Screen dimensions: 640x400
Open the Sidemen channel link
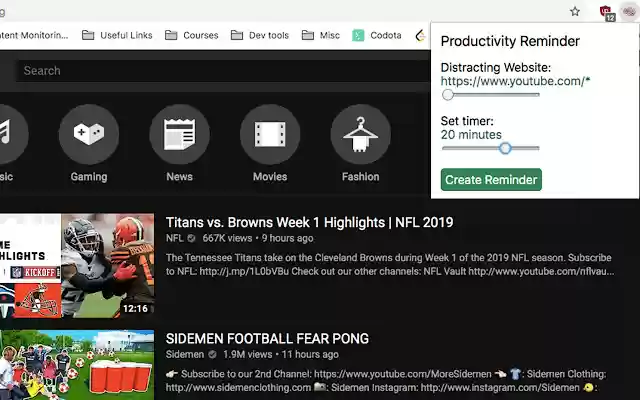184,354
